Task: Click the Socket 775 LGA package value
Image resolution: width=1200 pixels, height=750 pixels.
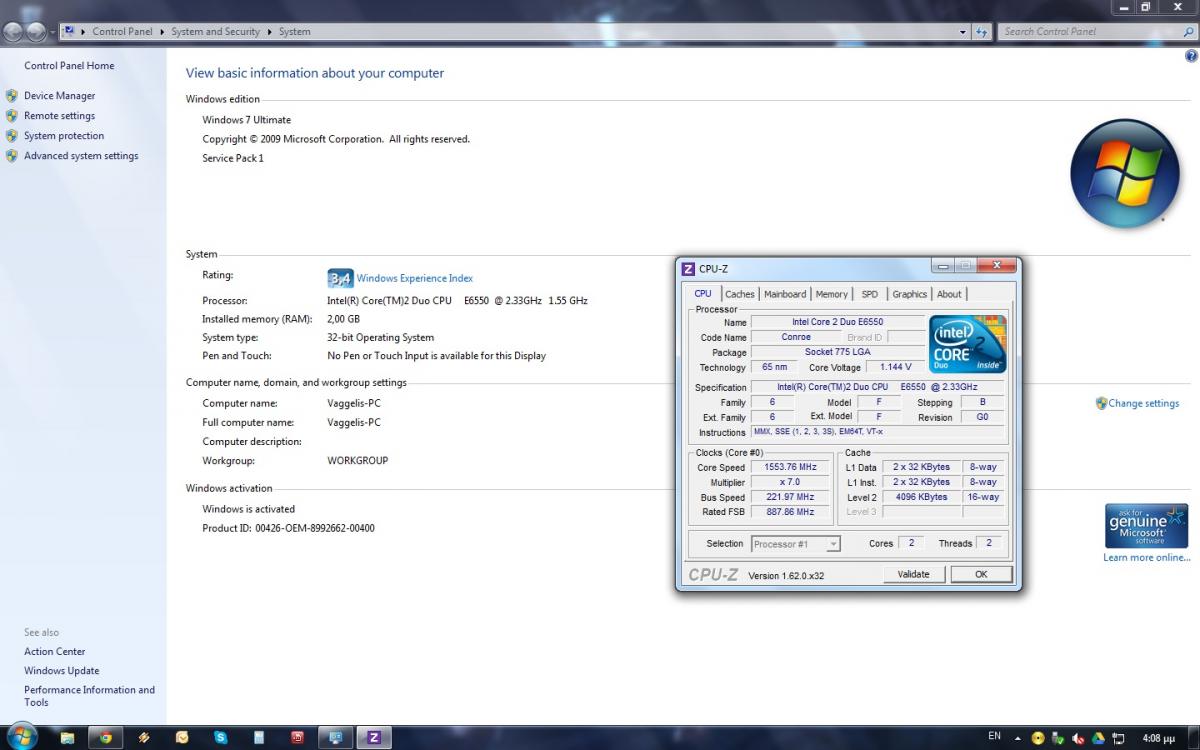Action: pos(838,352)
